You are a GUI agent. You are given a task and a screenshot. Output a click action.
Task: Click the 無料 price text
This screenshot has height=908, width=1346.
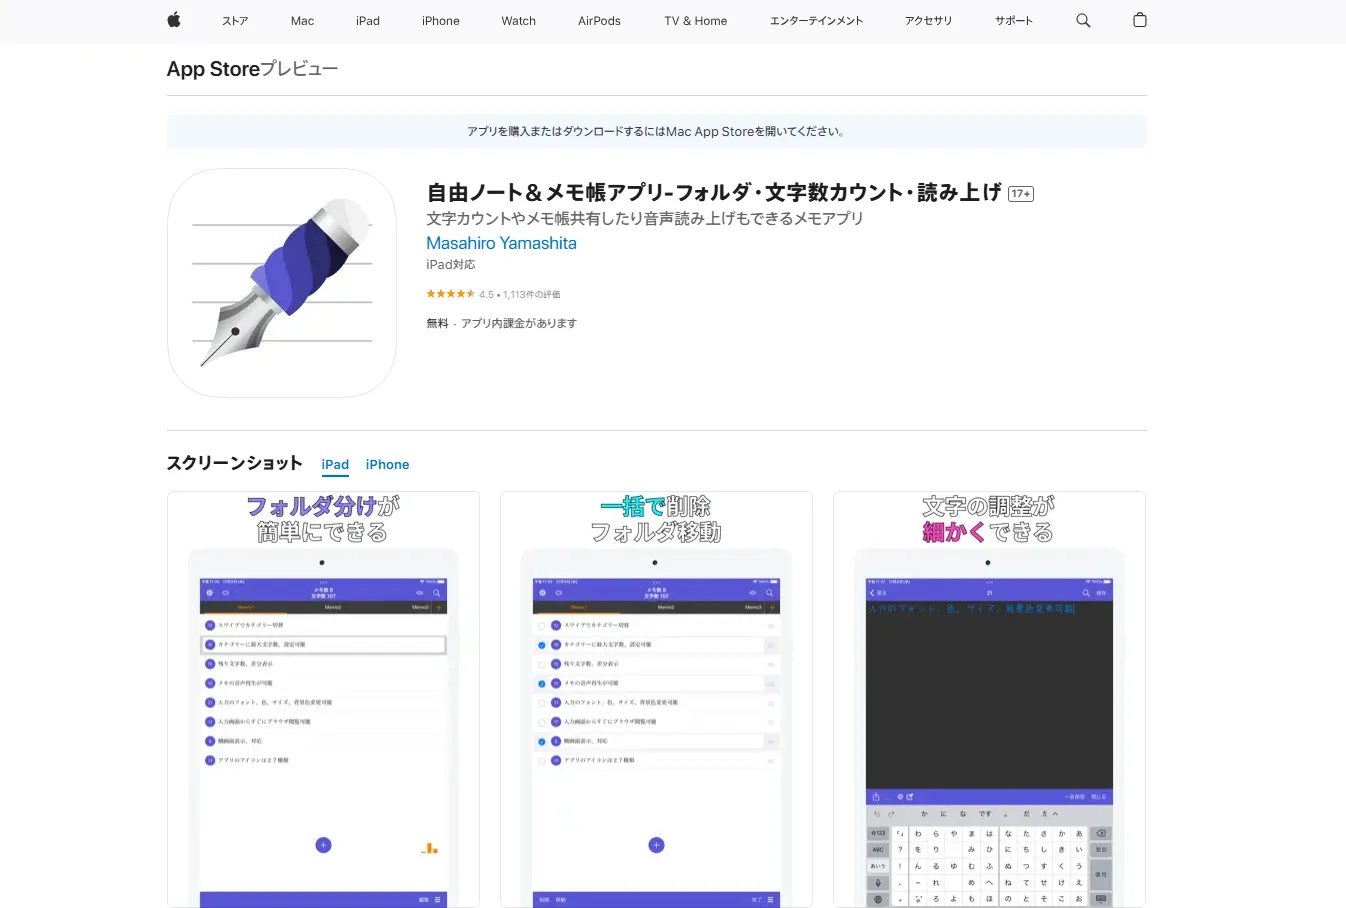[437, 324]
